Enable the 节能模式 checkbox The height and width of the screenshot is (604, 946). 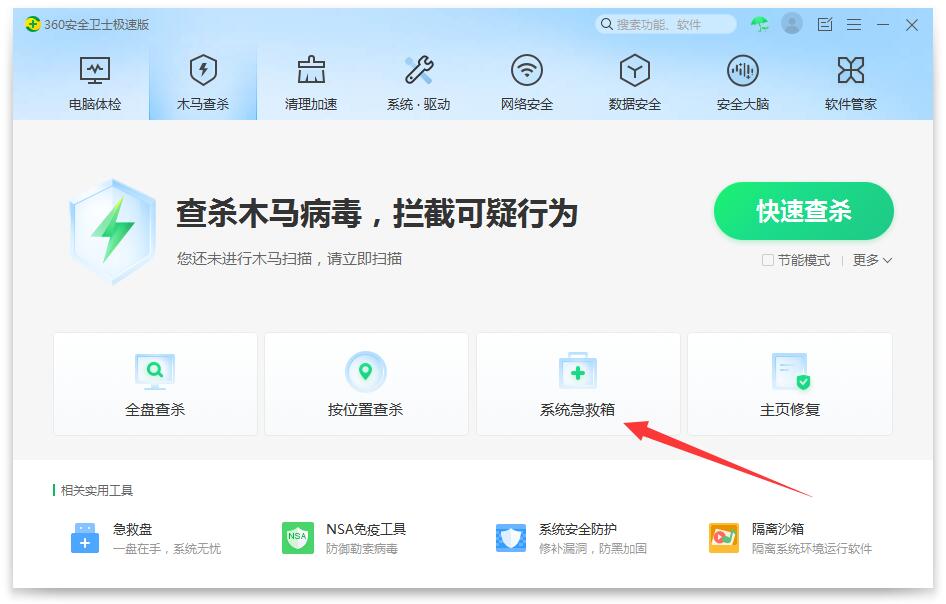[x=767, y=260]
